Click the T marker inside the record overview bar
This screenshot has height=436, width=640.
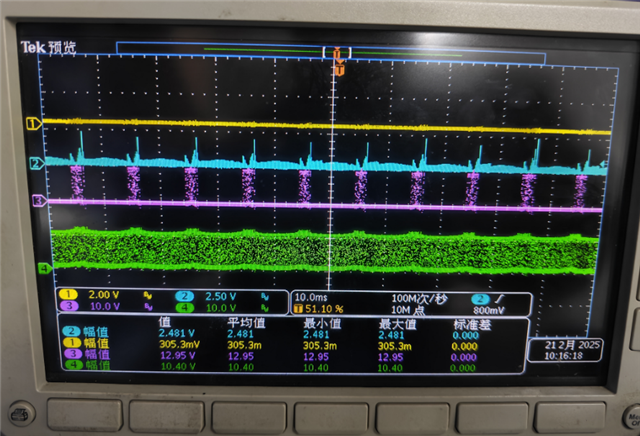(x=337, y=53)
